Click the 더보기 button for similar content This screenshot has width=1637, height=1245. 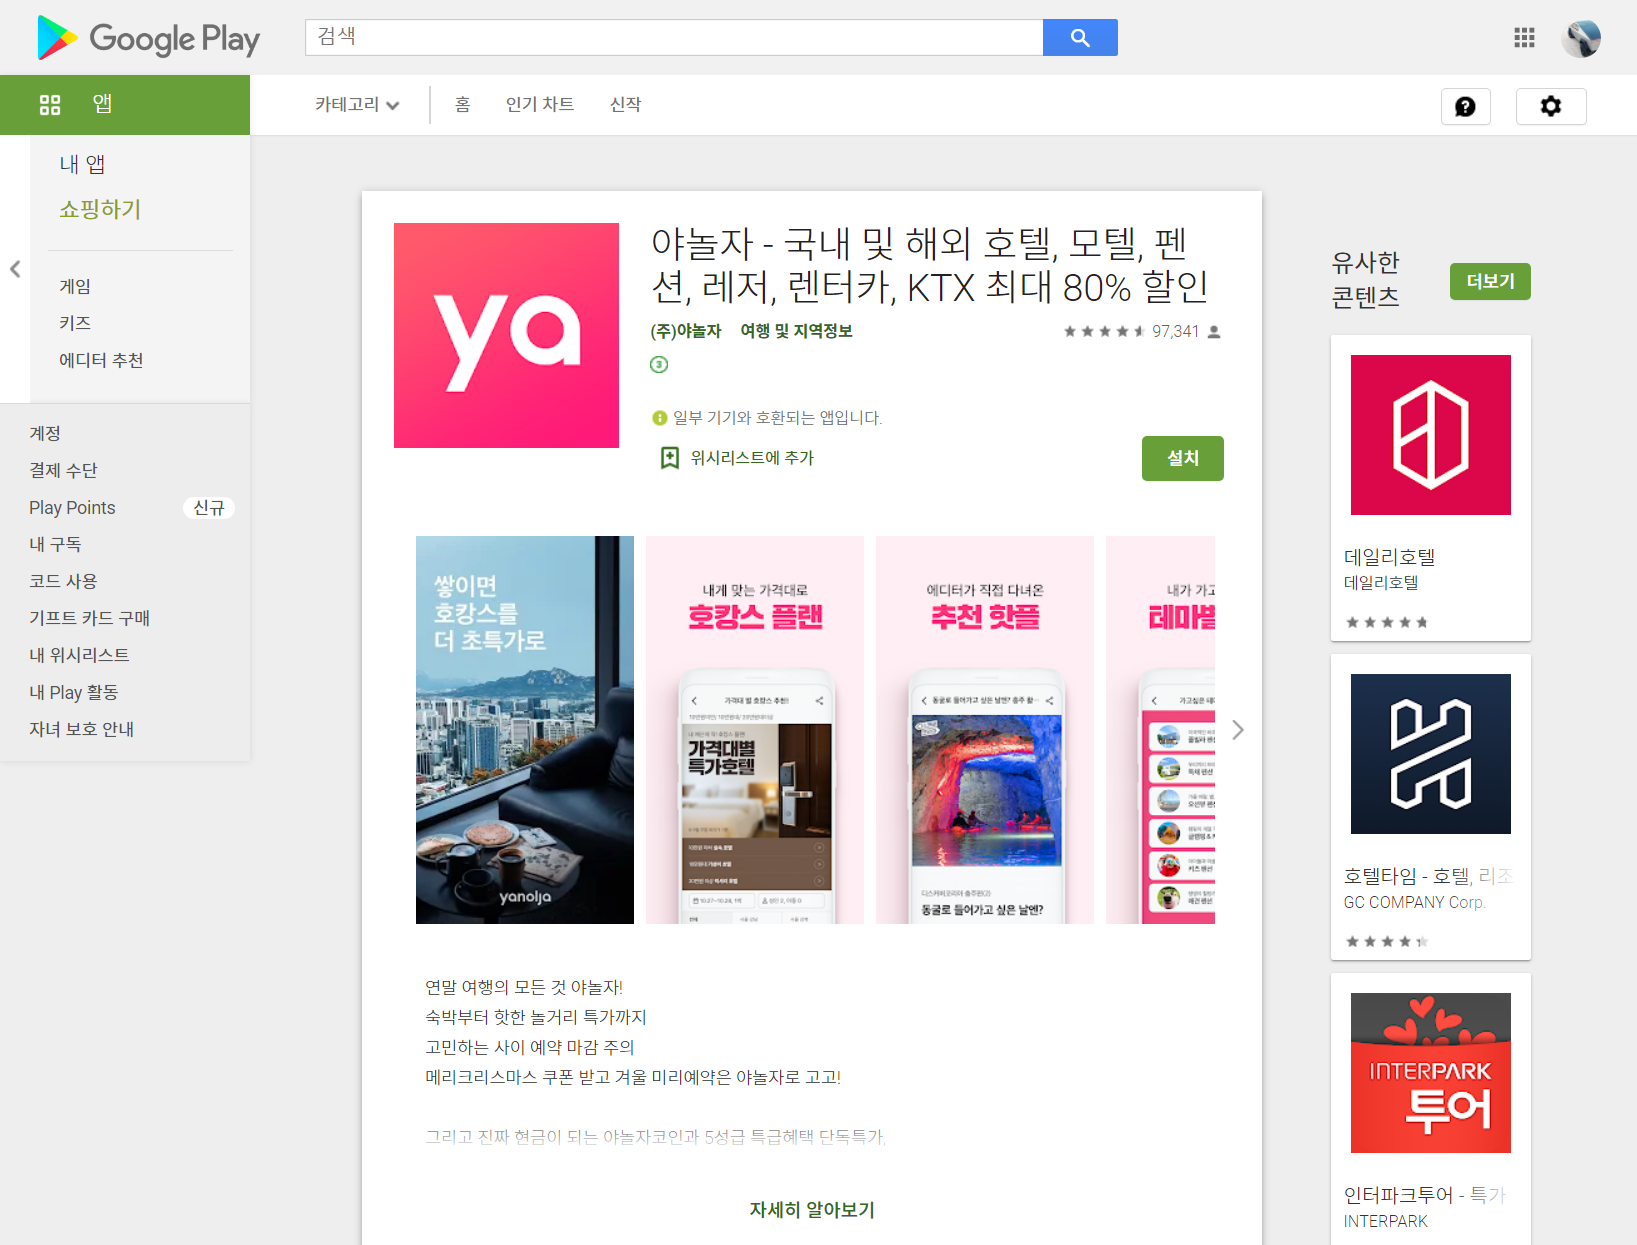coord(1490,282)
